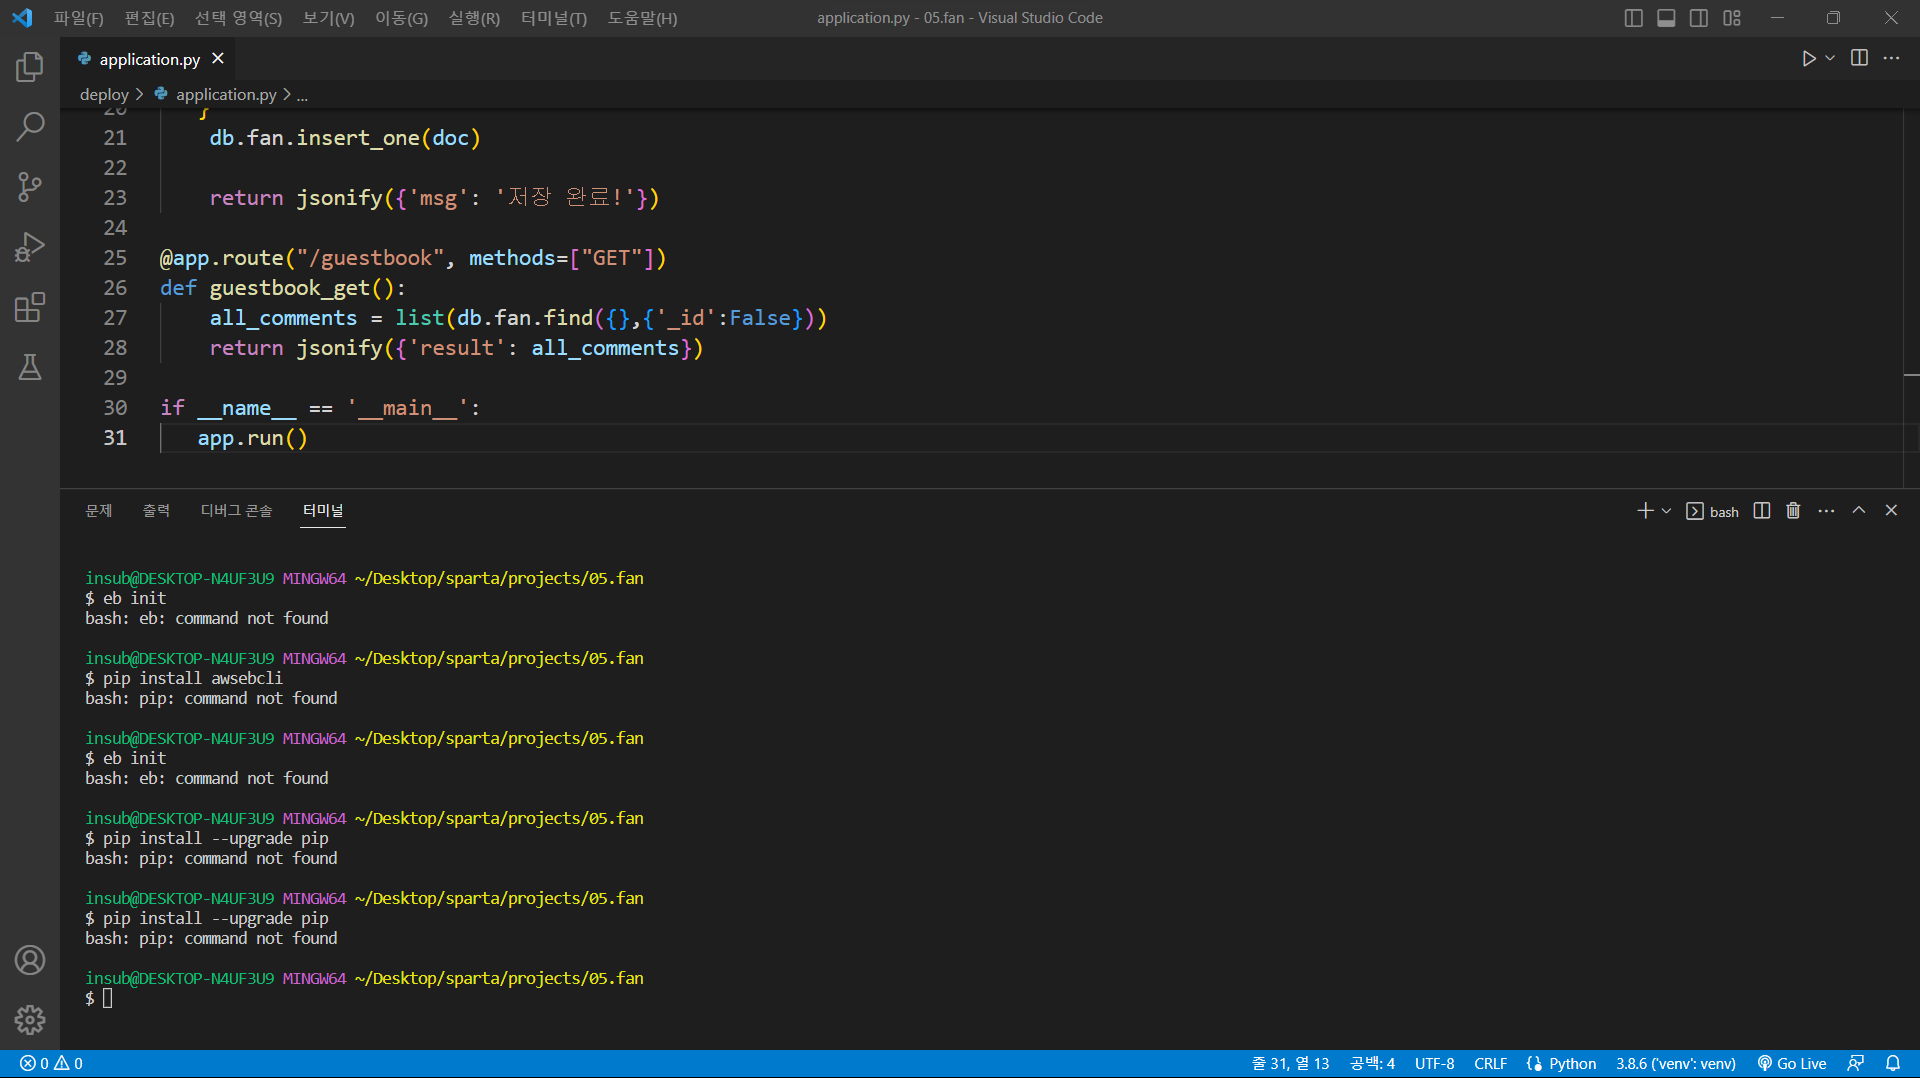Go to line via 줄 31, 열 13 indicator
1920x1078 pixels.
[x=1291, y=1064]
